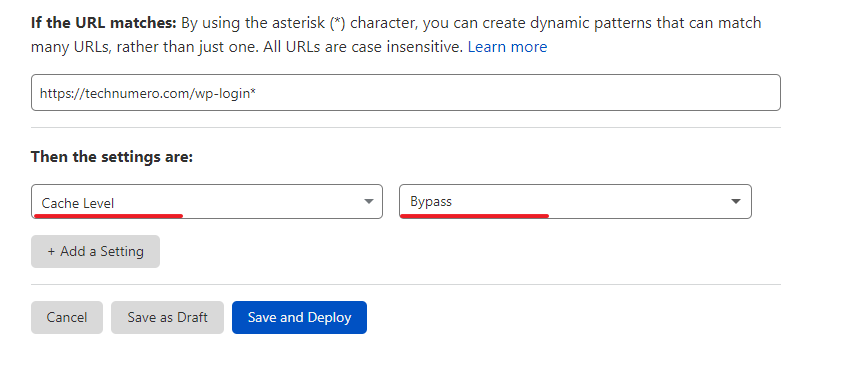This screenshot has height=372, width=859.
Task: Open the Learn more link
Action: click(507, 47)
